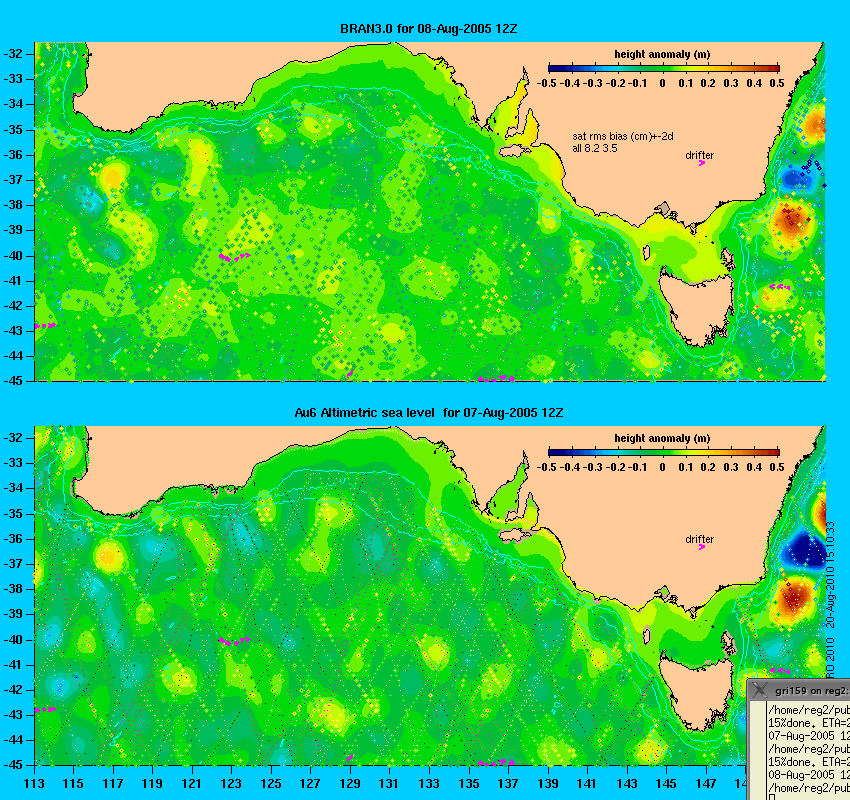Image resolution: width=850 pixels, height=800 pixels.
Task: Click the 'Au6 Altimetric sea level' plot title
Action: 364,413
